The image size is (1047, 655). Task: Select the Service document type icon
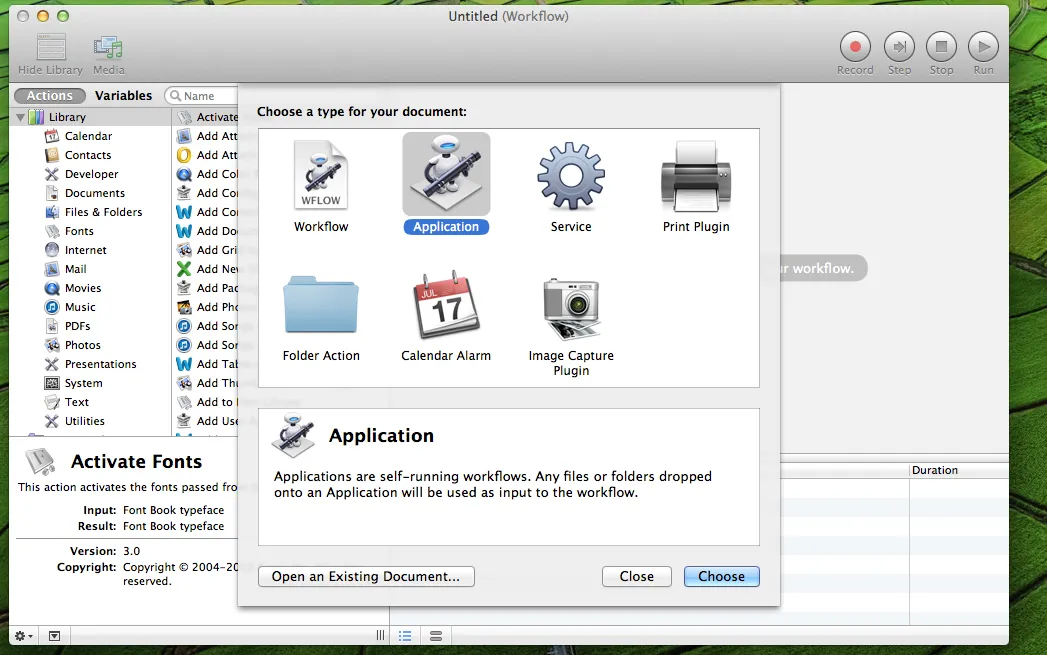(x=570, y=174)
